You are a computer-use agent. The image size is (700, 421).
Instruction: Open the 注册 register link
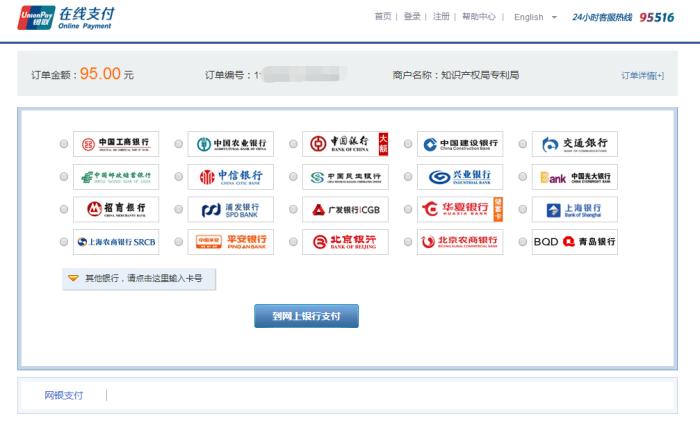pos(441,17)
